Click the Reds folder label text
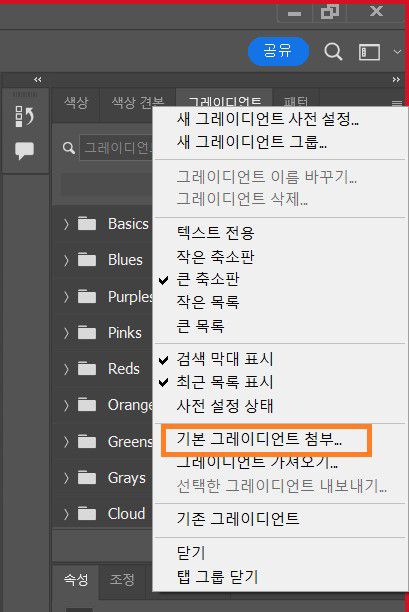The height and width of the screenshot is (612, 409). [124, 369]
